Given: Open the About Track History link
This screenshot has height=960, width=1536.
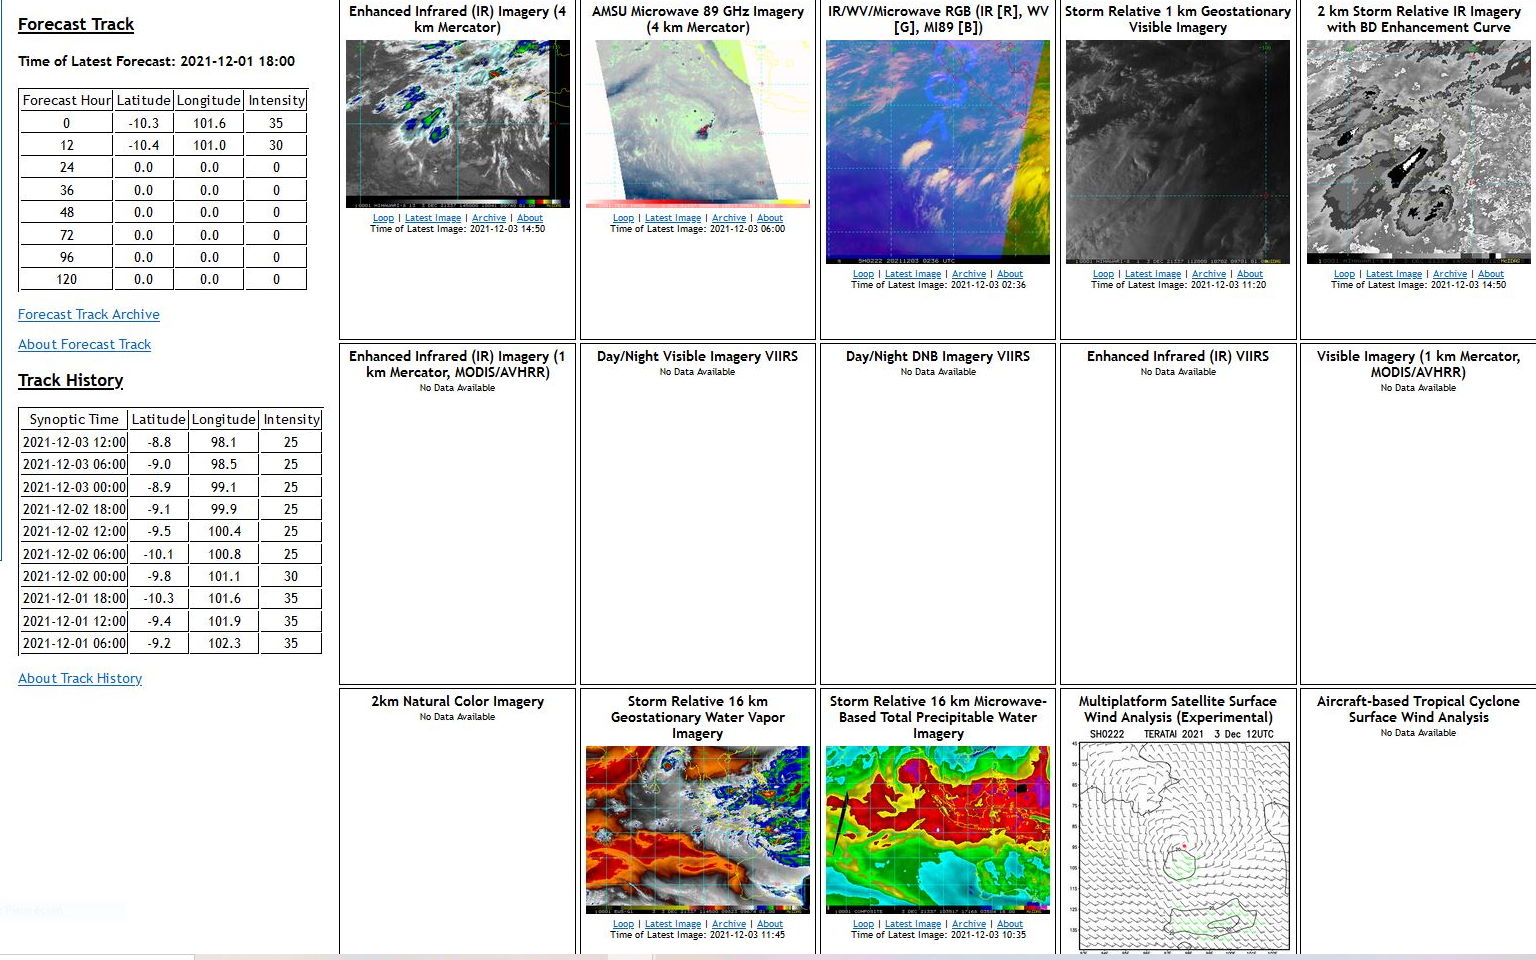Looking at the screenshot, I should pyautogui.click(x=80, y=678).
